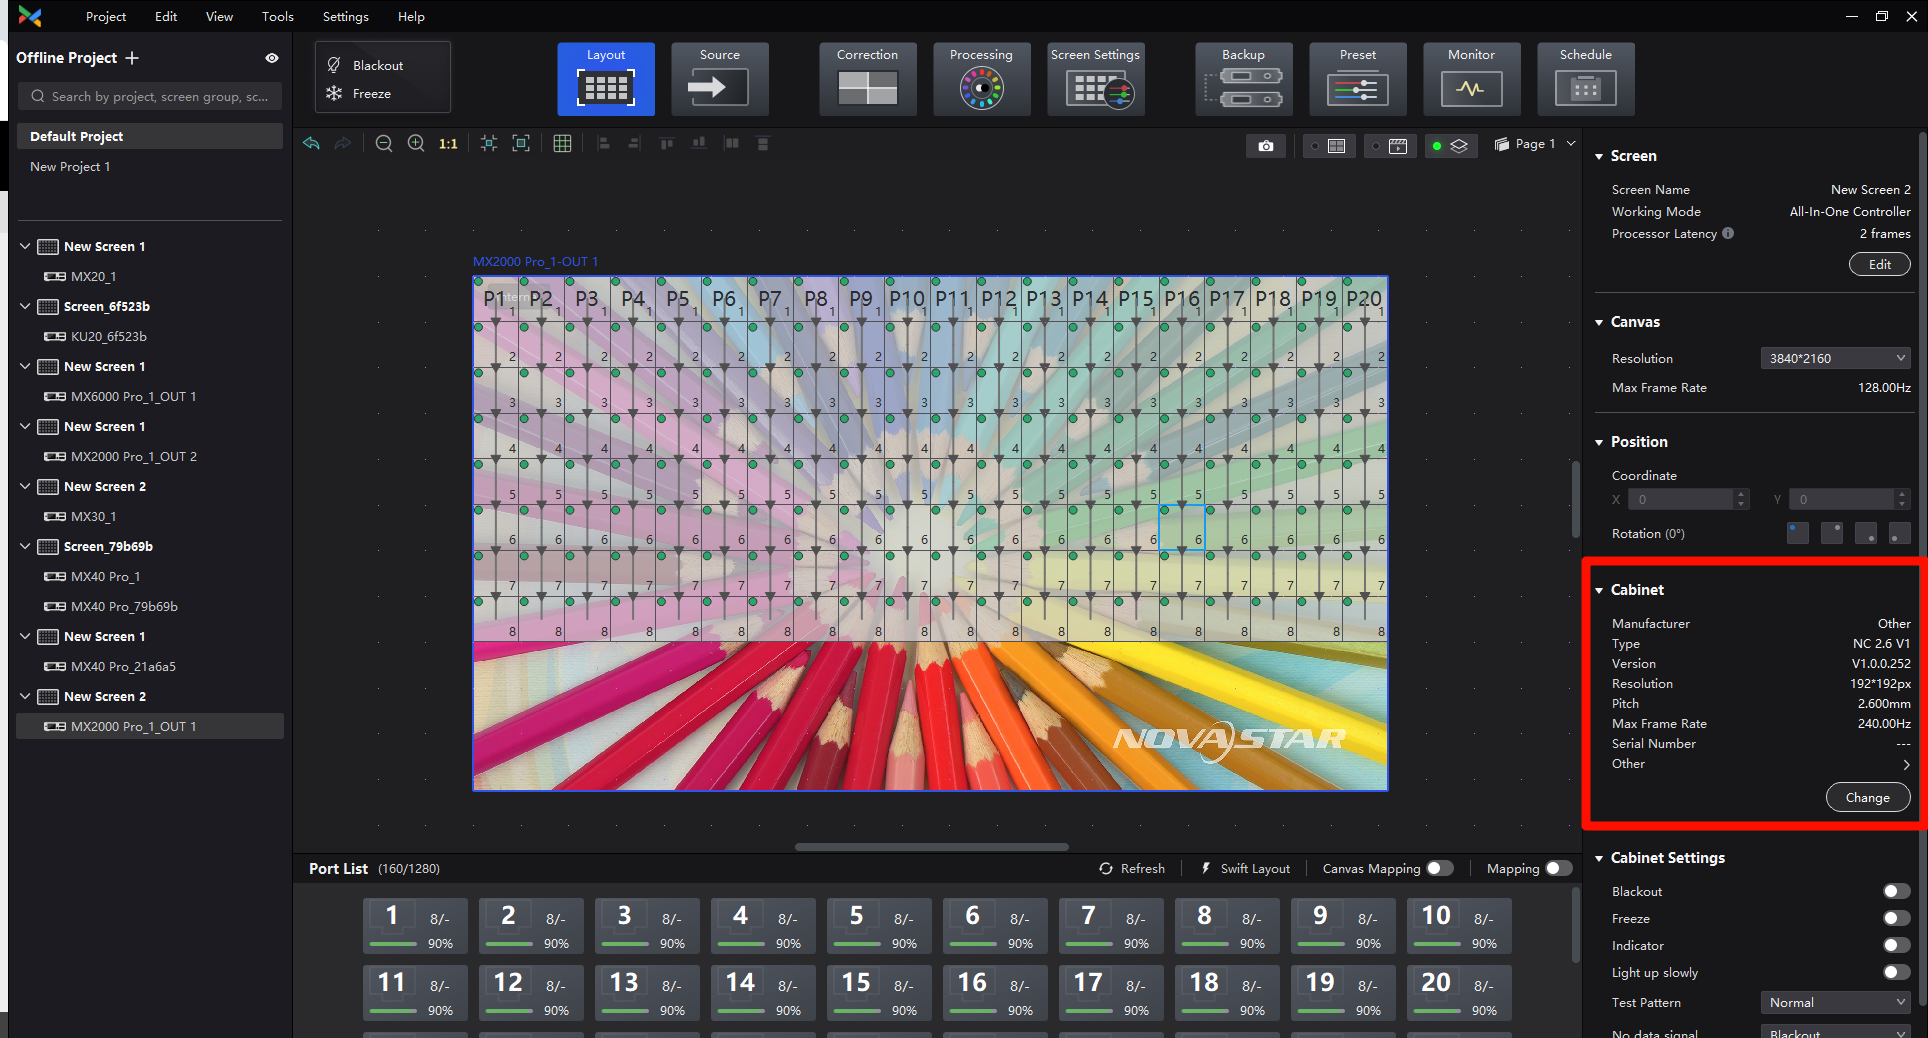Open the Backup module
1928x1038 pixels.
1243,79
